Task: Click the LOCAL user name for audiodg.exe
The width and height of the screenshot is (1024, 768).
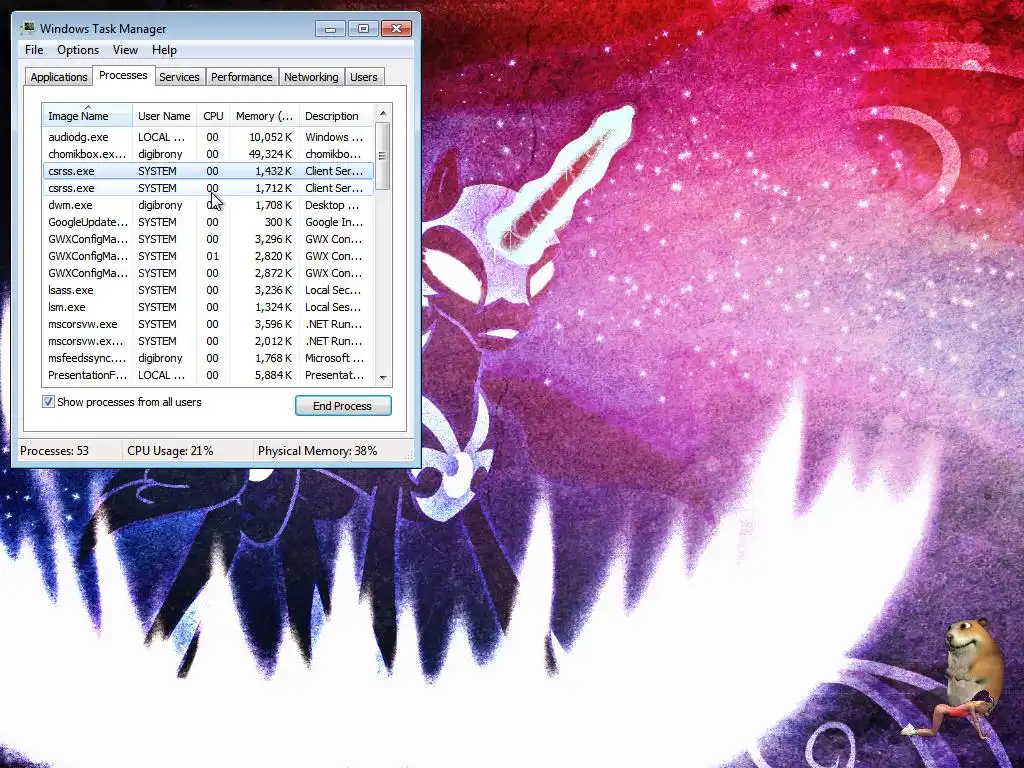Action: pos(161,137)
